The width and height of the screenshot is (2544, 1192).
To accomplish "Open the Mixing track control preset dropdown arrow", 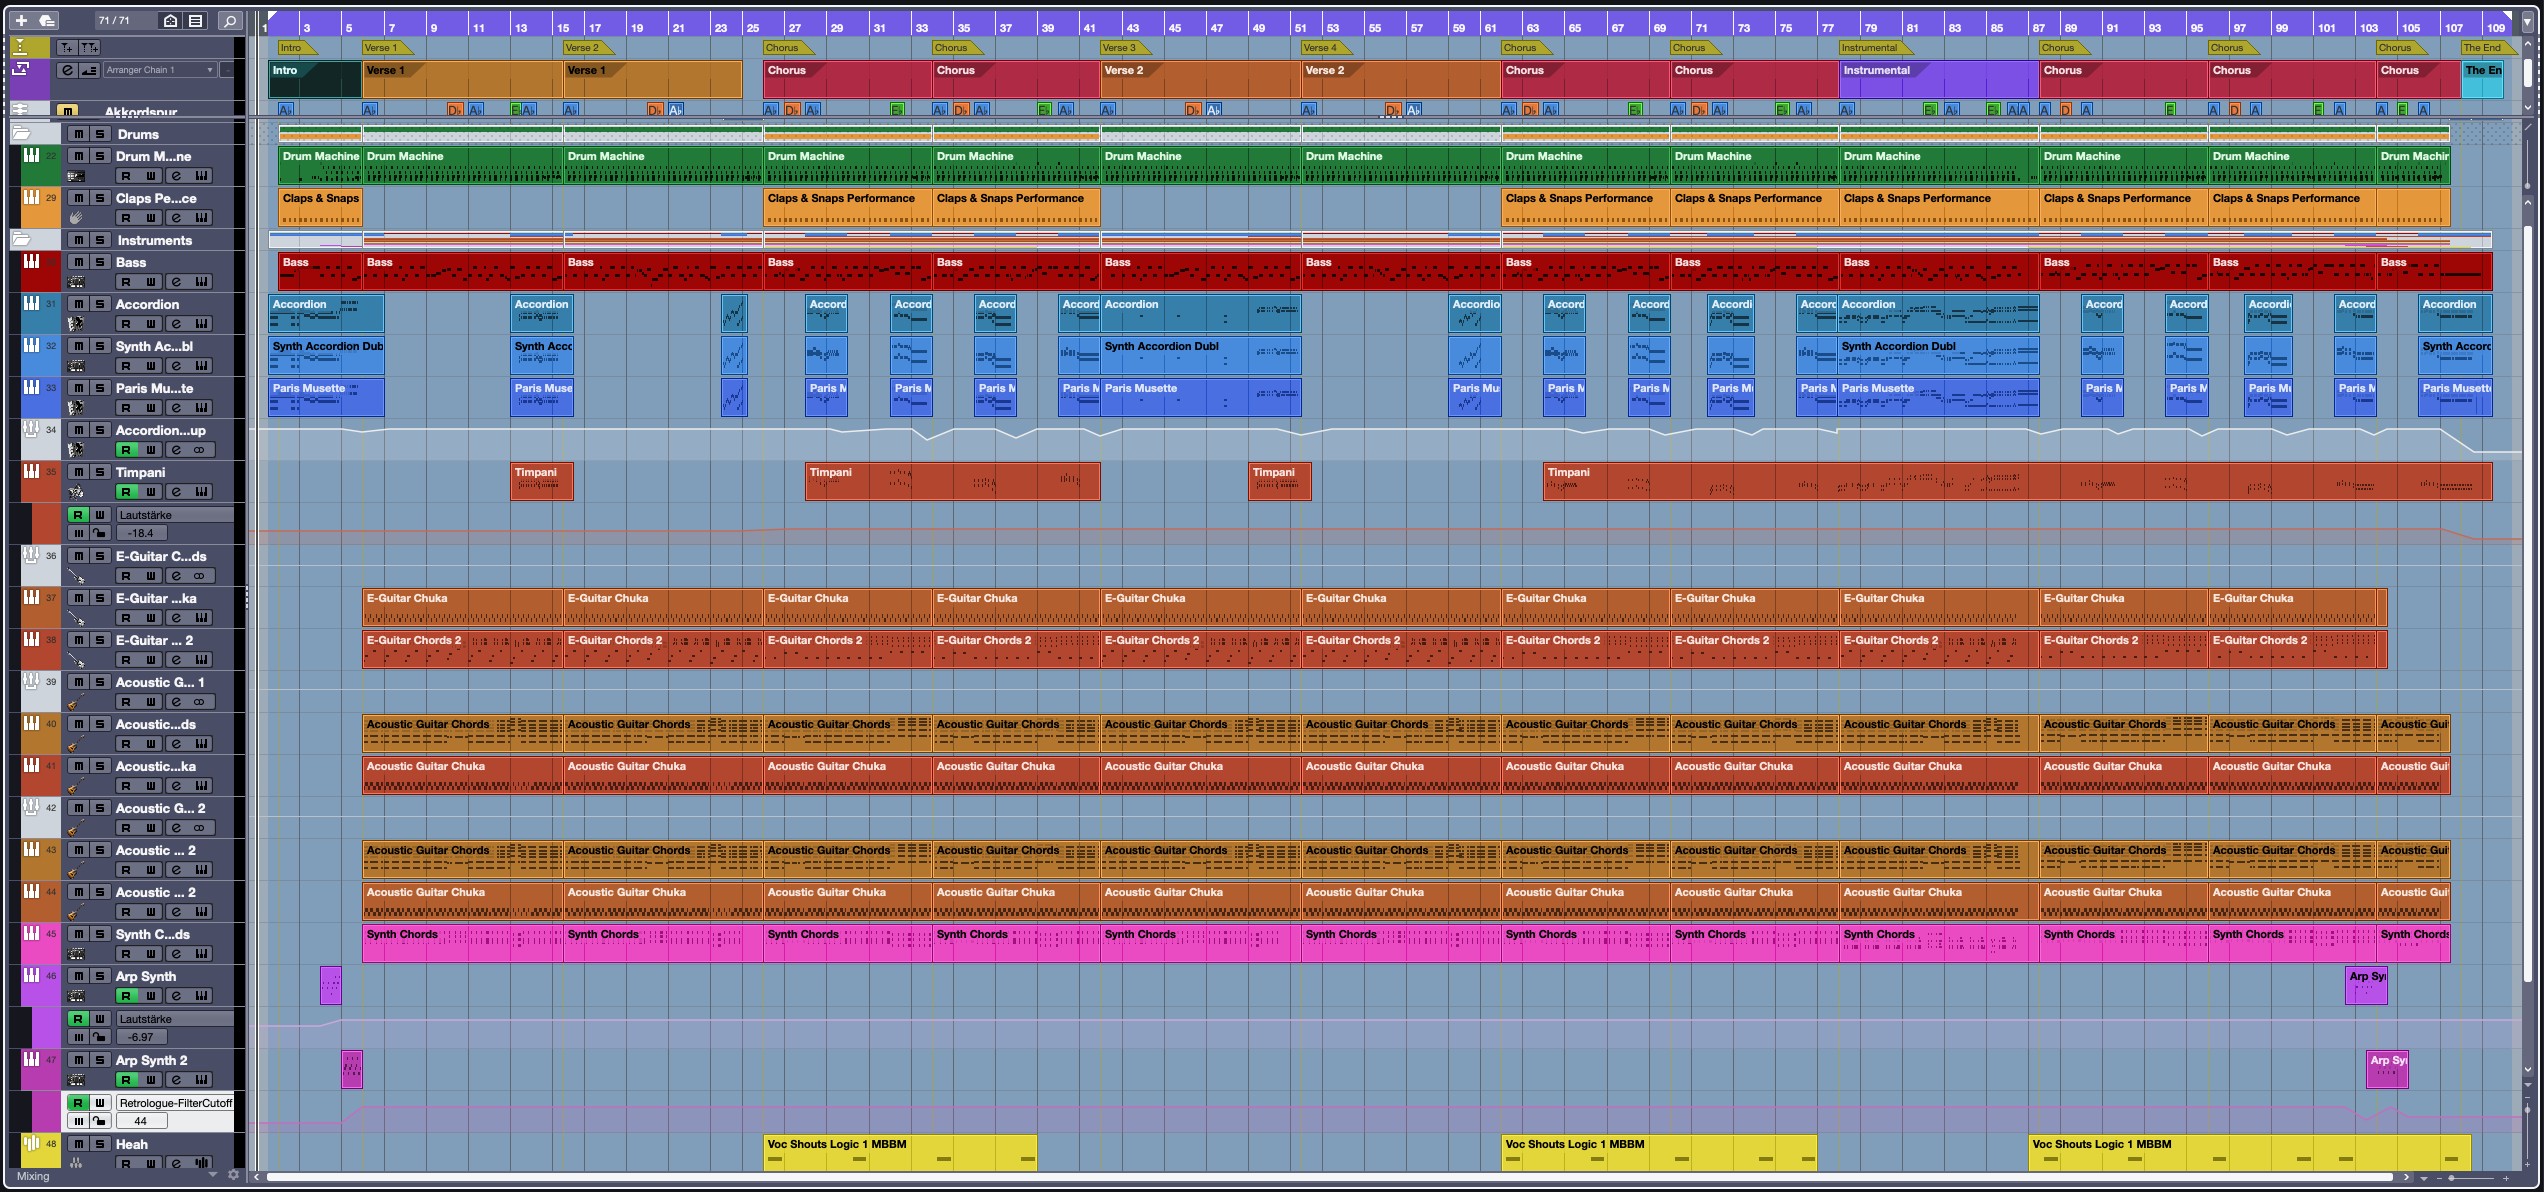I will pos(212,1176).
